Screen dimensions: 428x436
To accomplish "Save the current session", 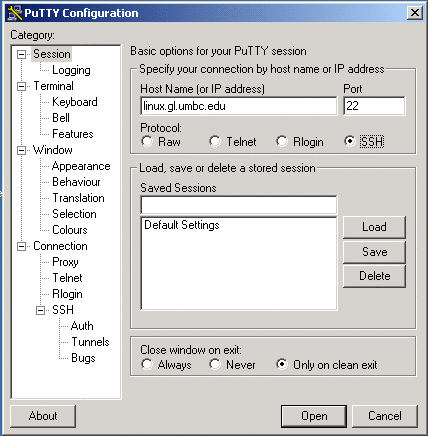I will [x=374, y=252].
